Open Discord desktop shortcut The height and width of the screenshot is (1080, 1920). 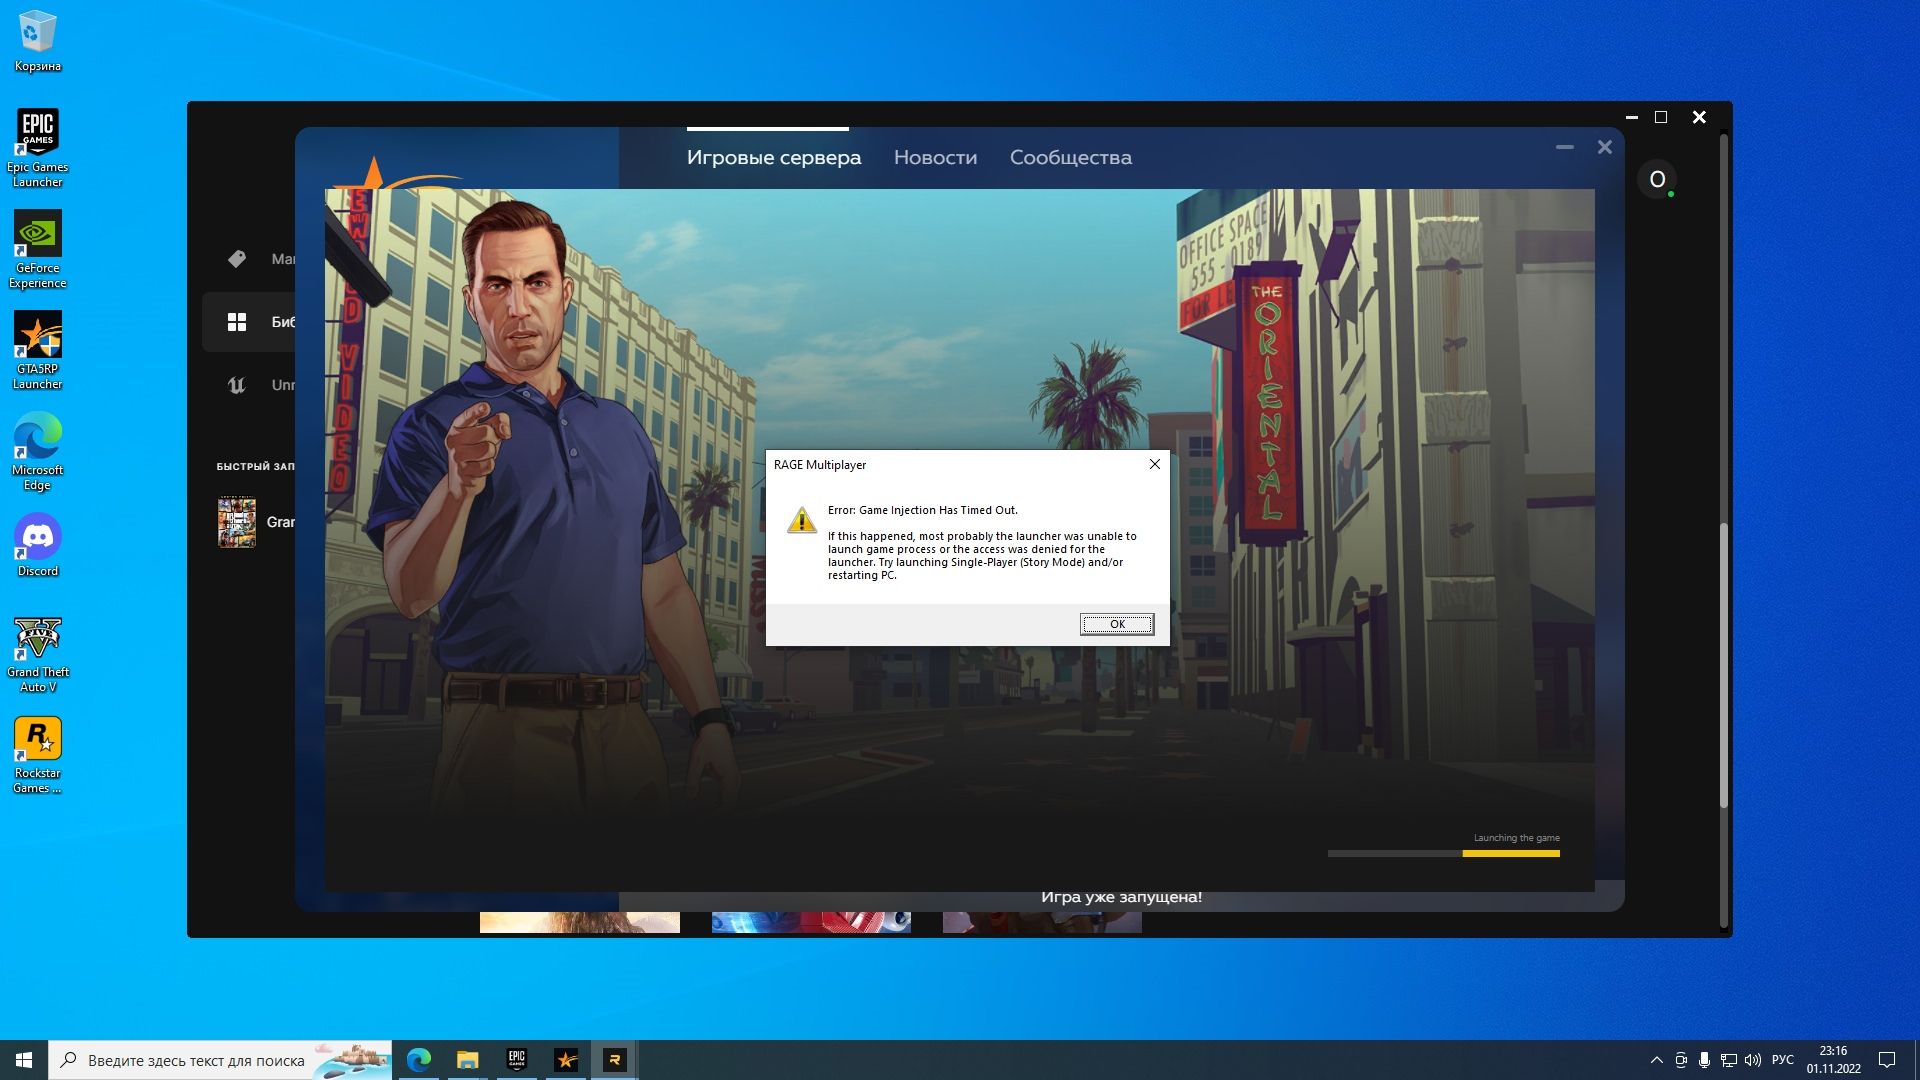[x=37, y=546]
